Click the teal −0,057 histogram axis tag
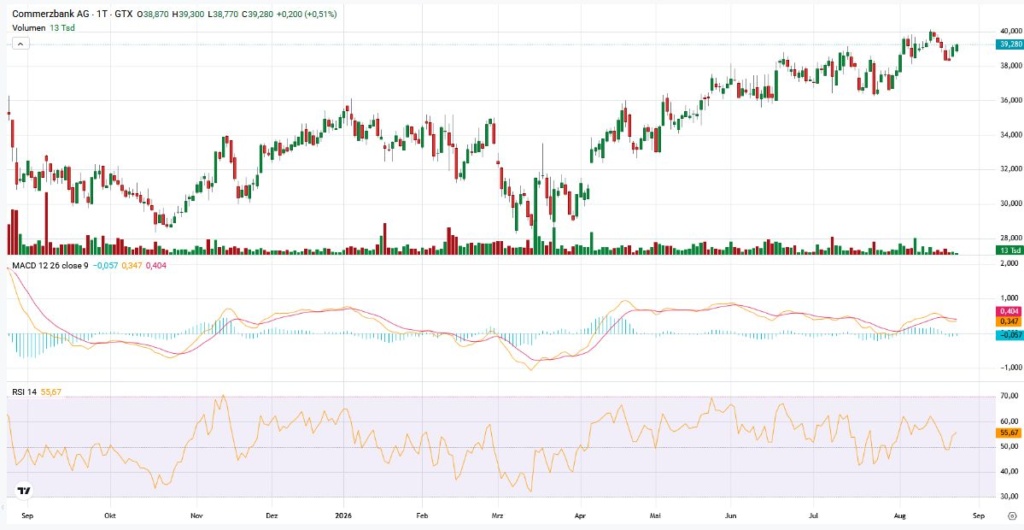 click(1009, 335)
